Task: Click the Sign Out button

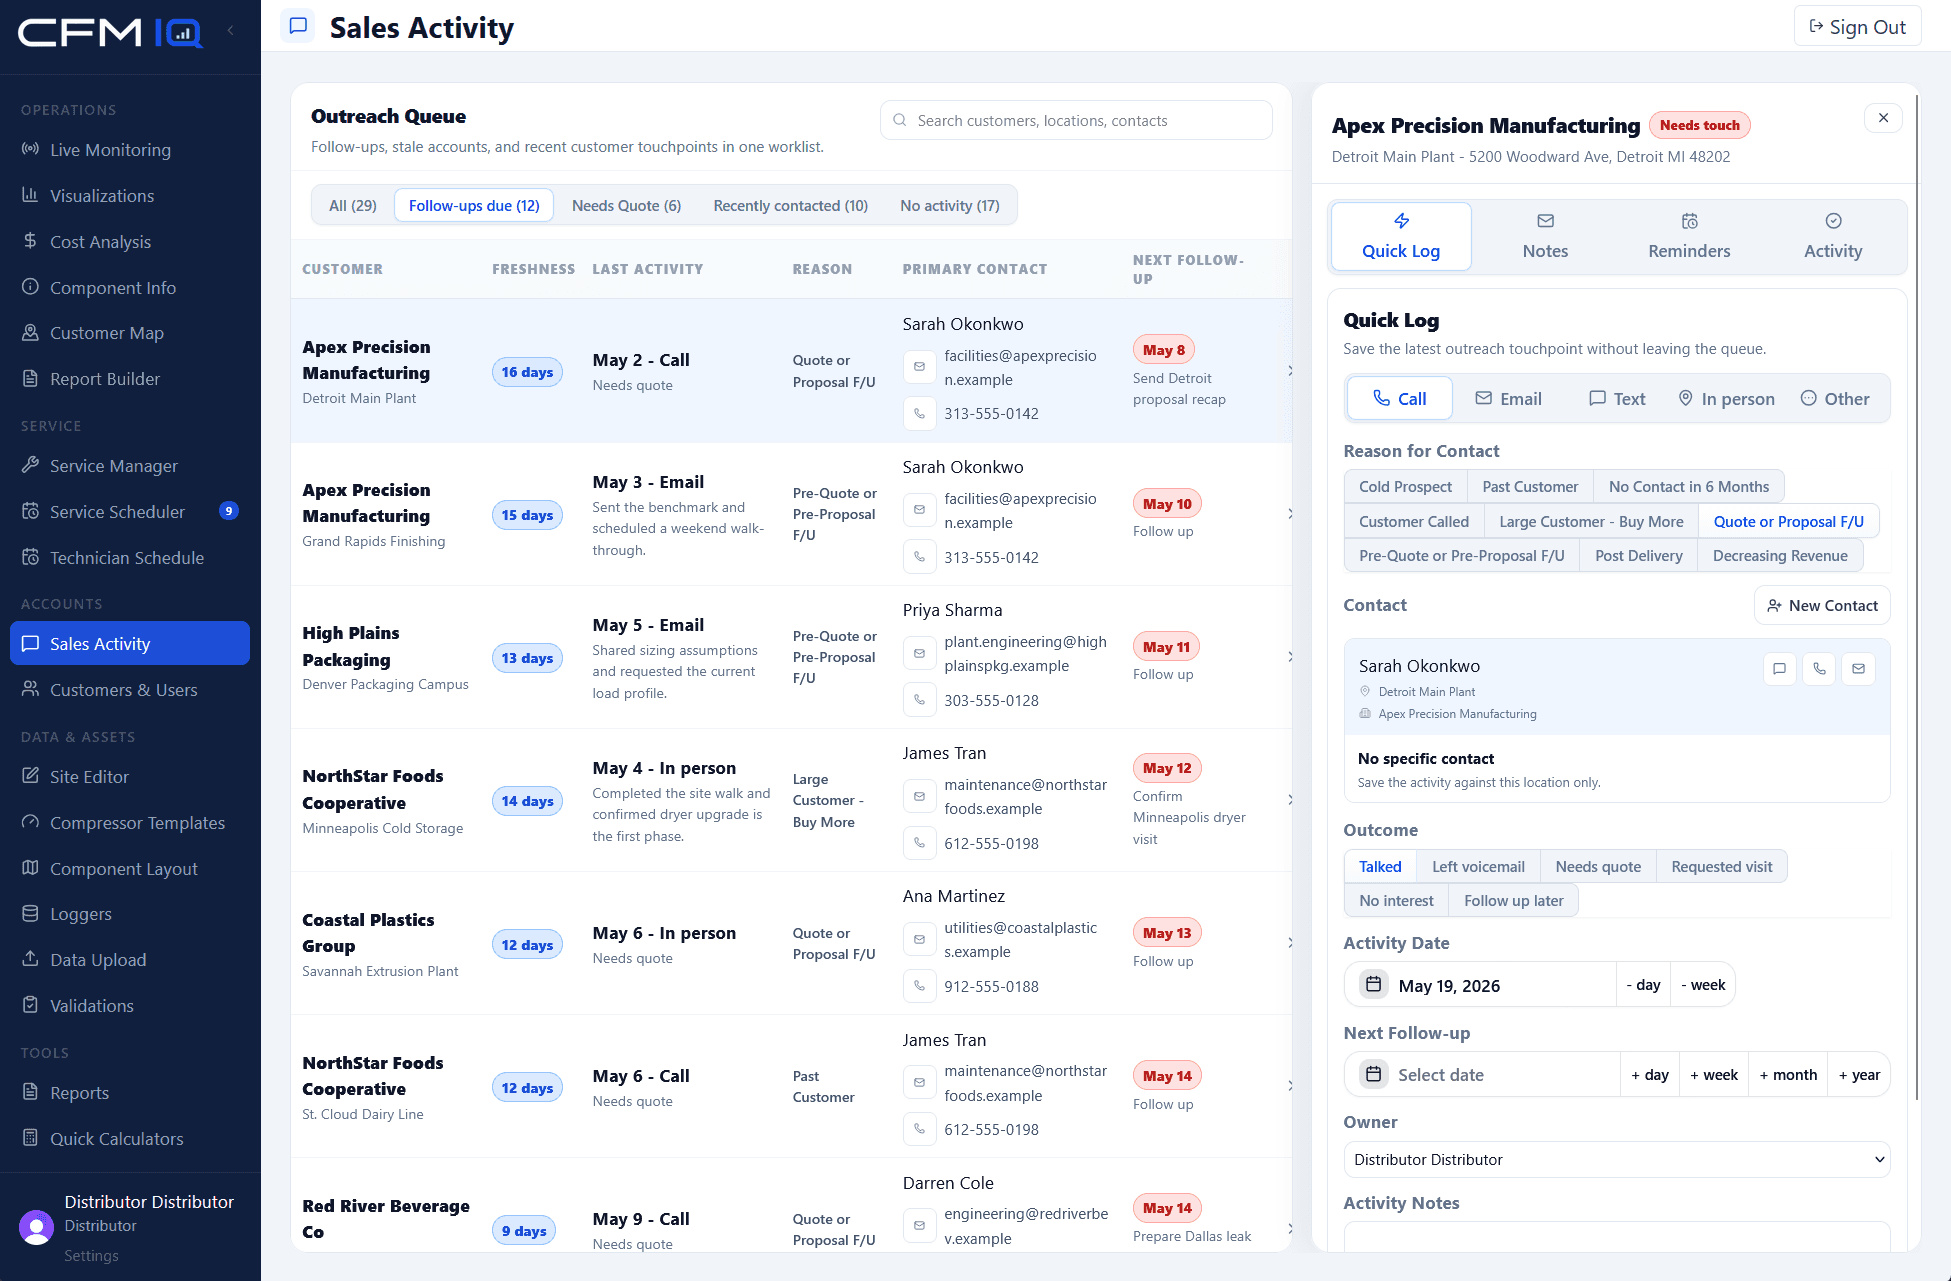Action: pos(1857,27)
